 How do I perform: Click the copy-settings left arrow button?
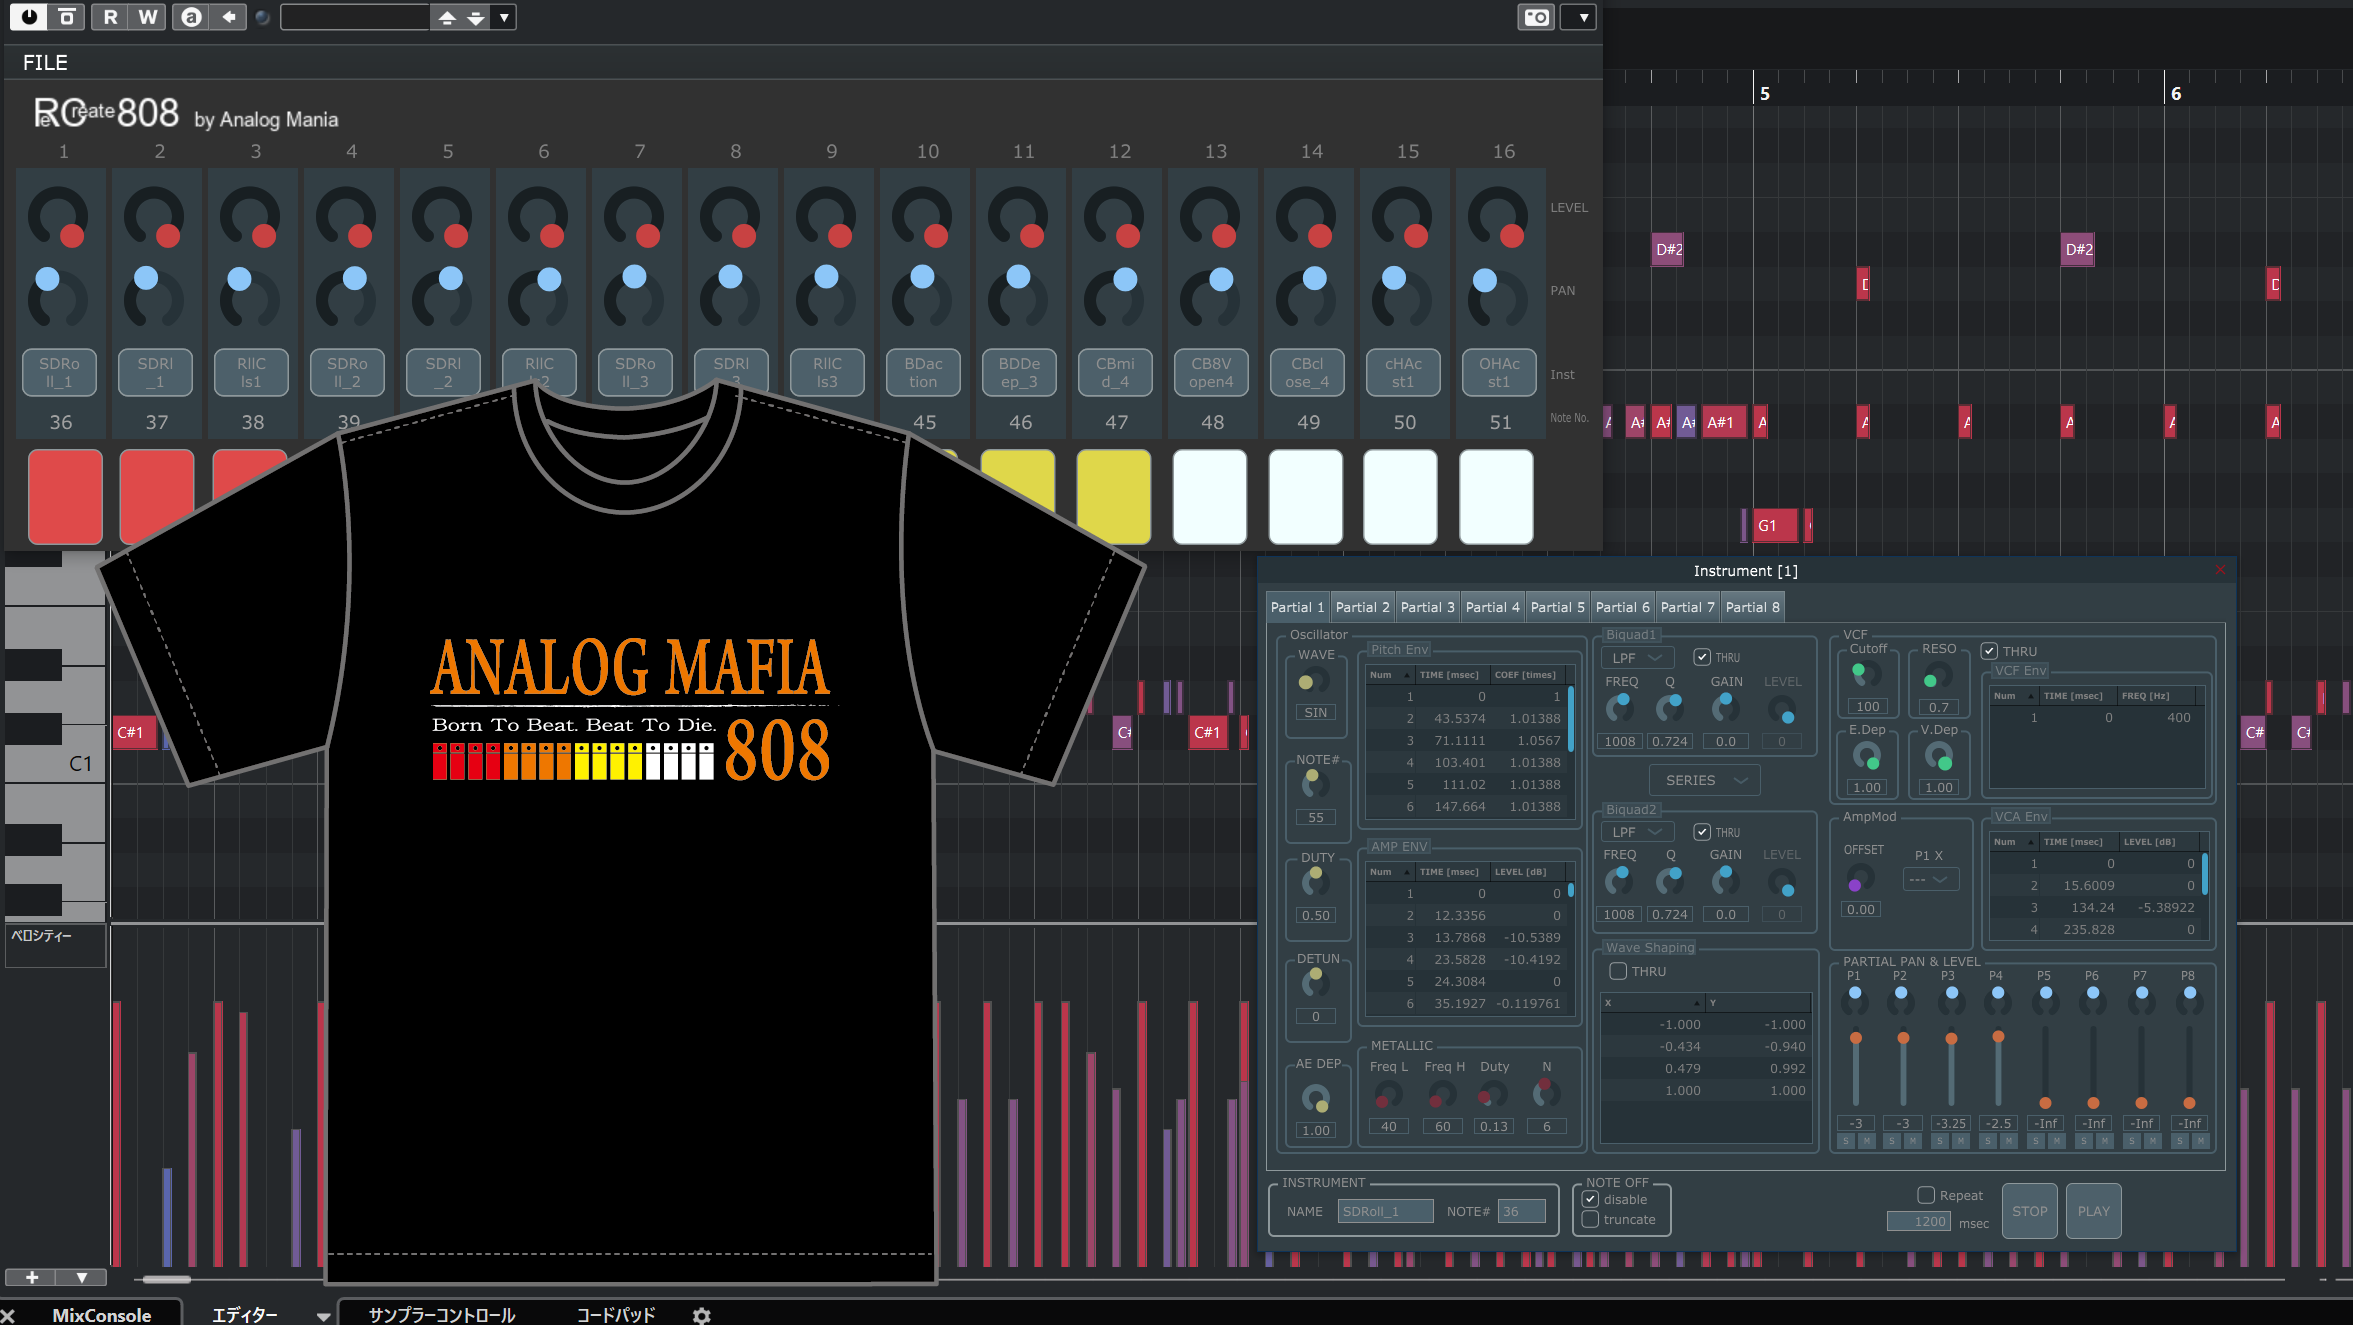(229, 17)
